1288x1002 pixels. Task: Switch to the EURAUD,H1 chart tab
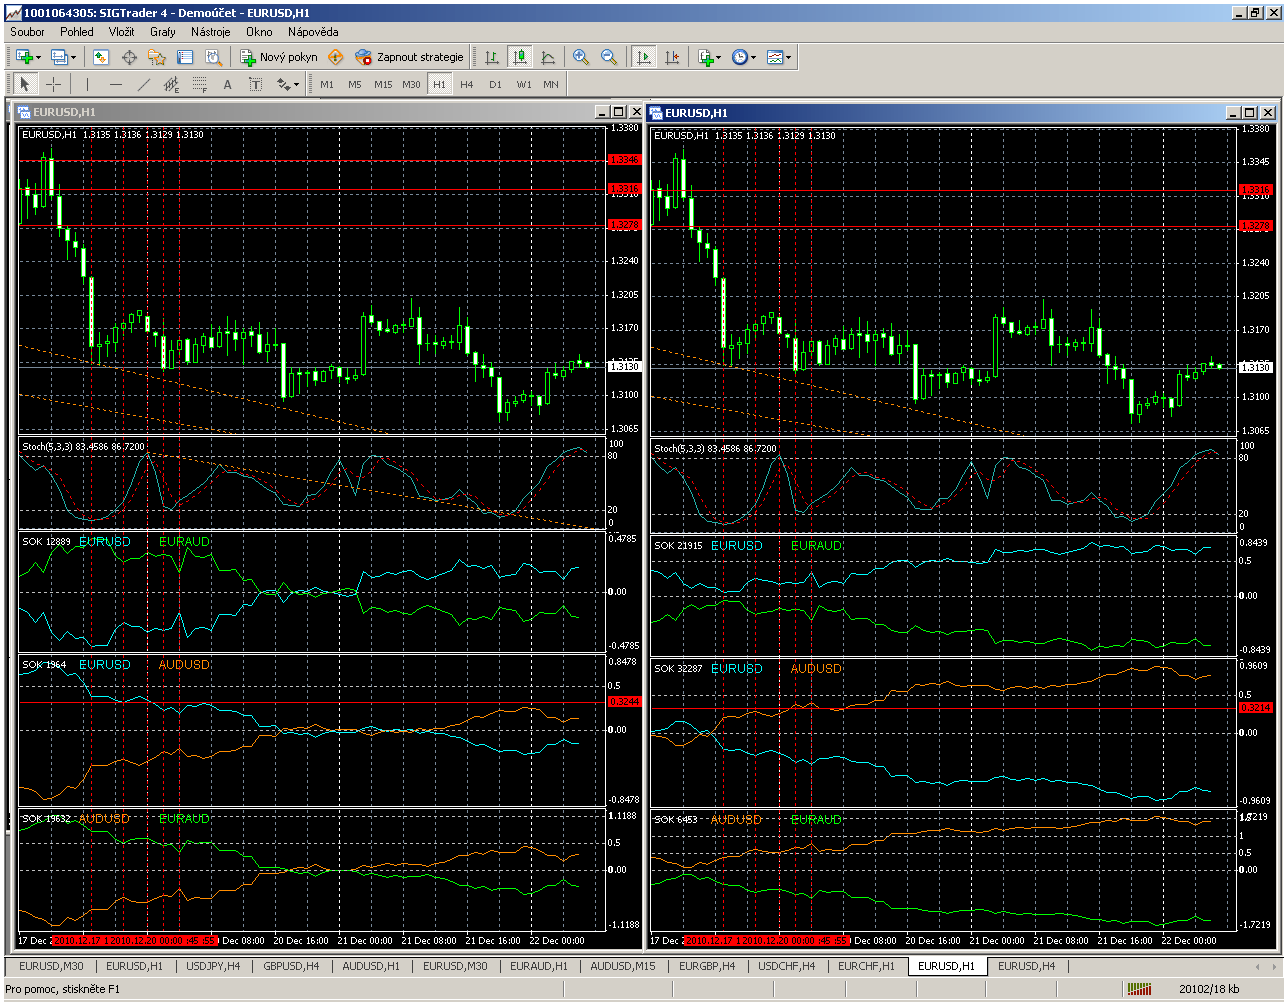(x=538, y=966)
